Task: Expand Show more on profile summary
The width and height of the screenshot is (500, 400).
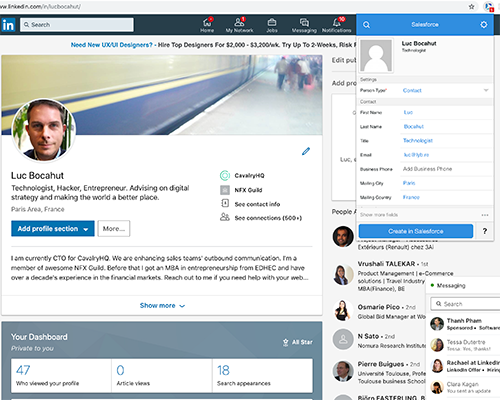Action: click(162, 306)
